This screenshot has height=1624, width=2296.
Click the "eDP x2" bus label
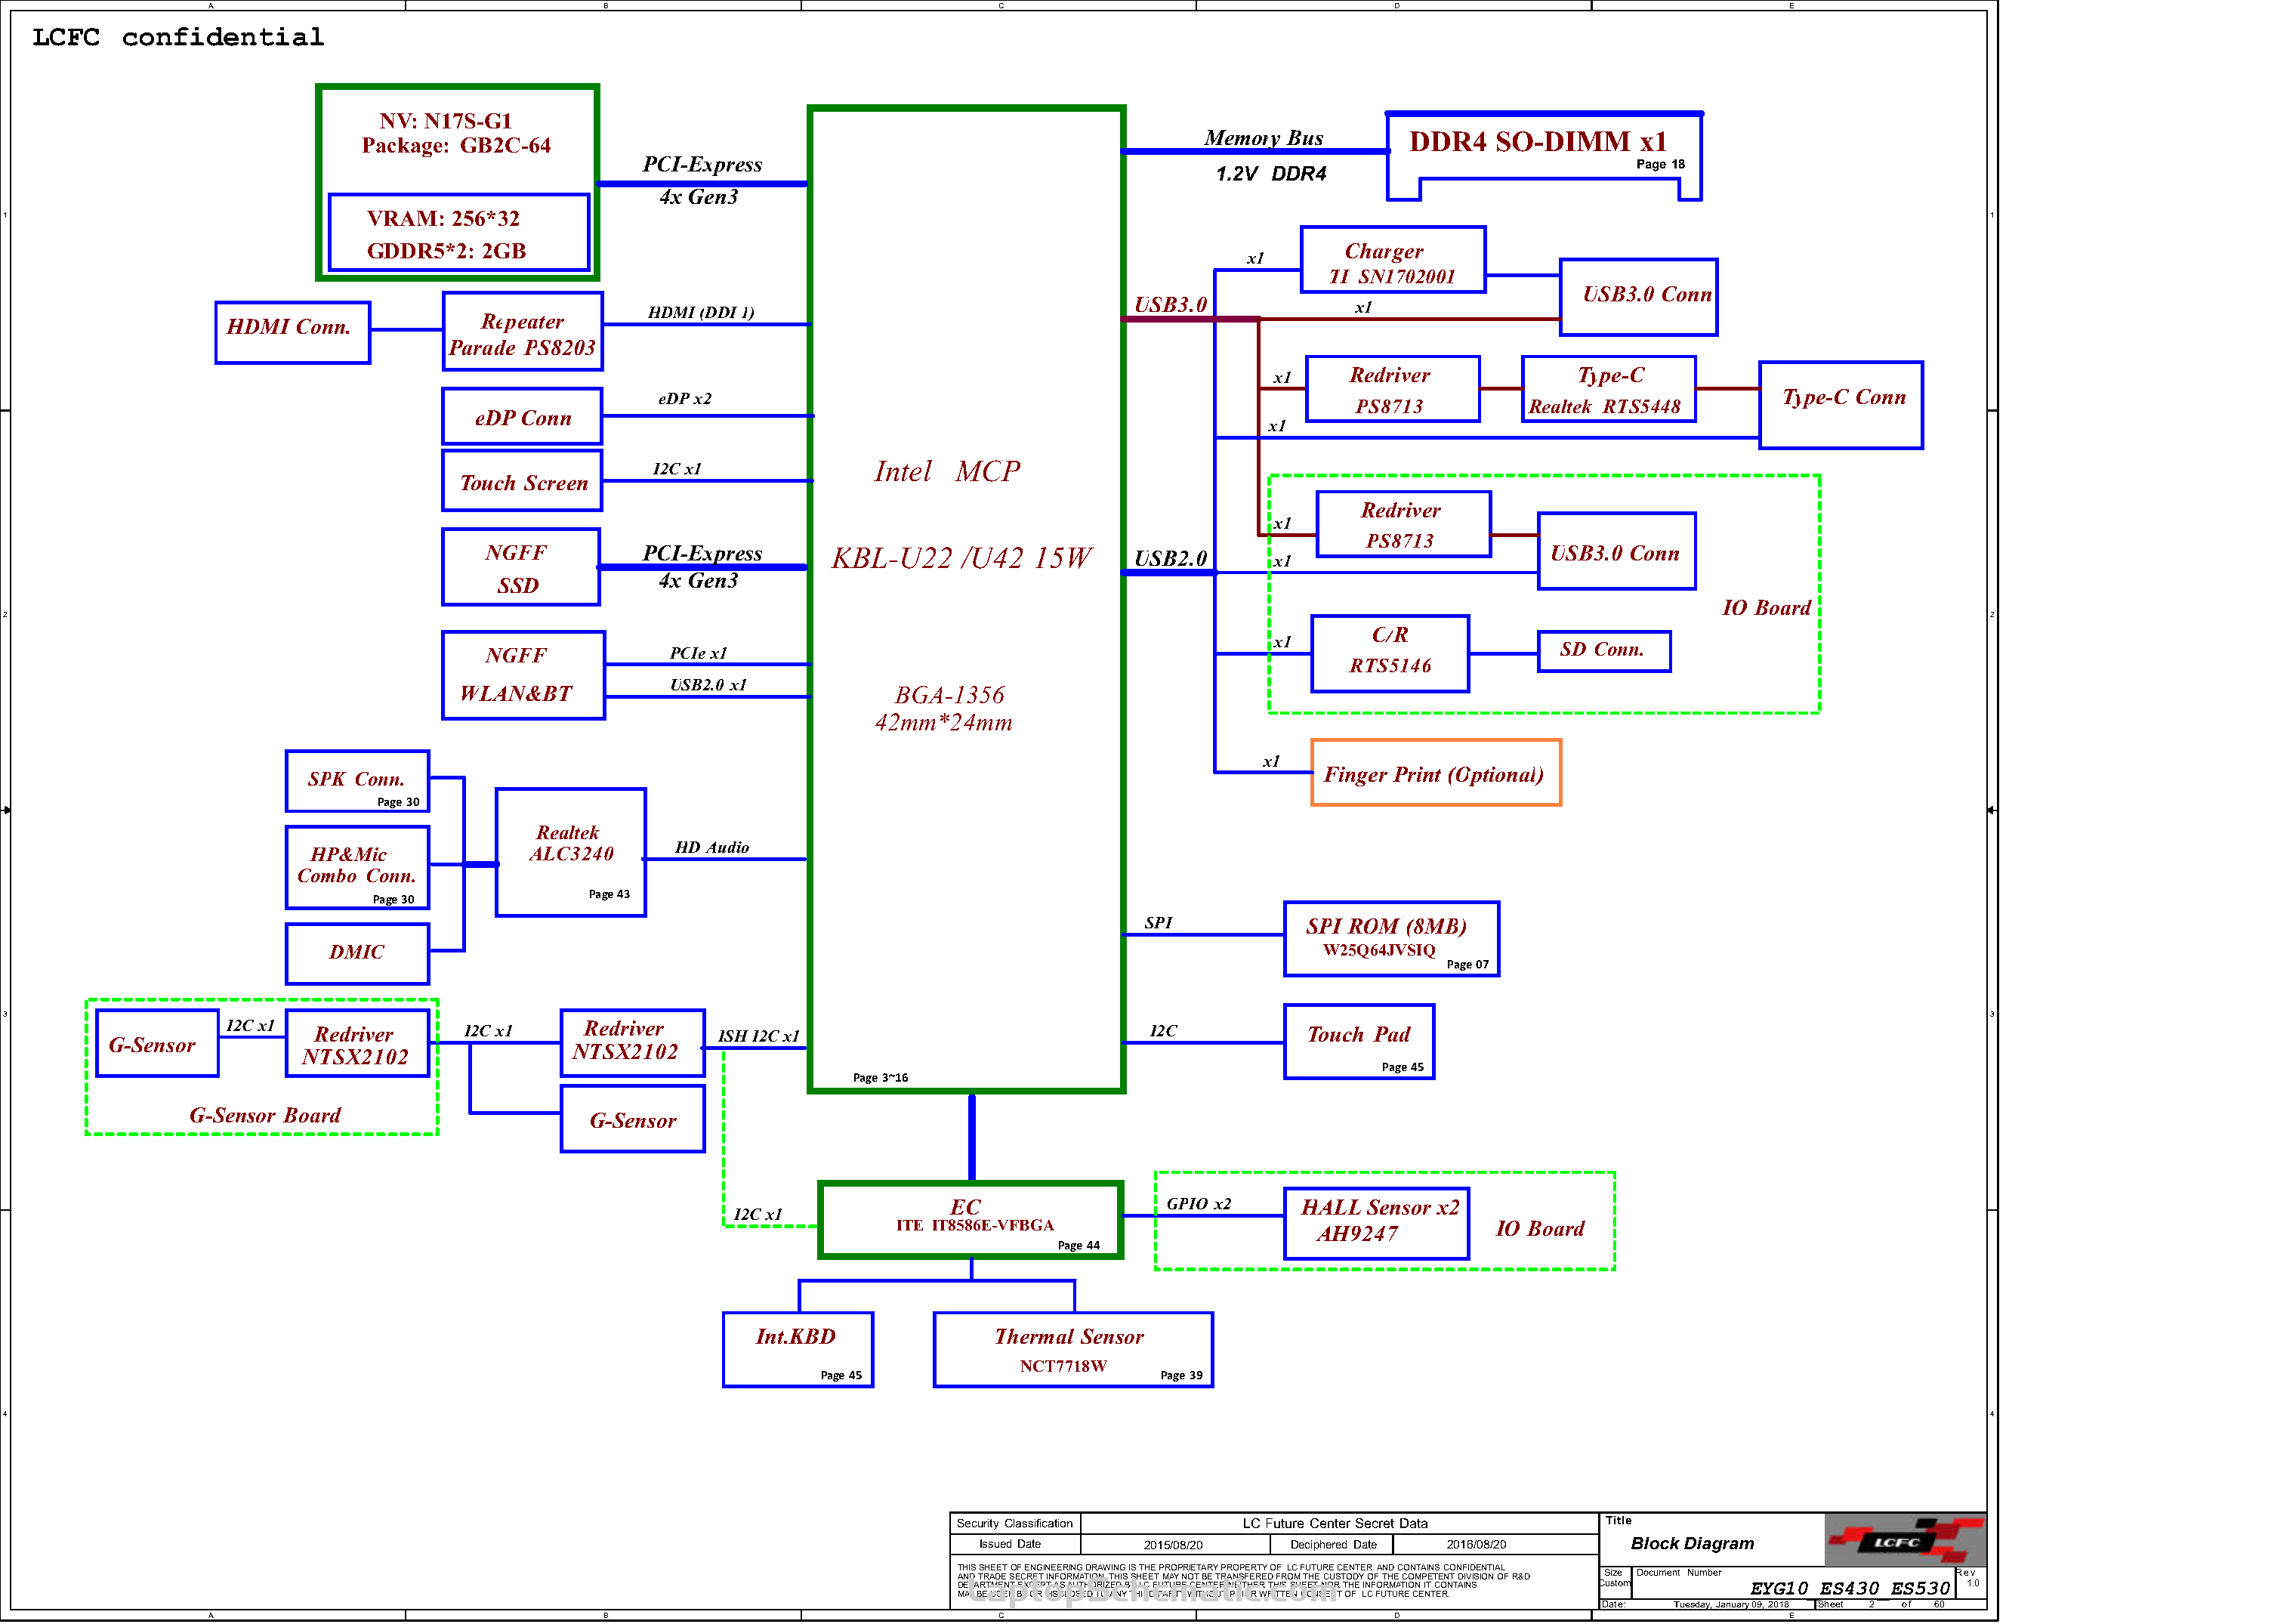[x=685, y=398]
